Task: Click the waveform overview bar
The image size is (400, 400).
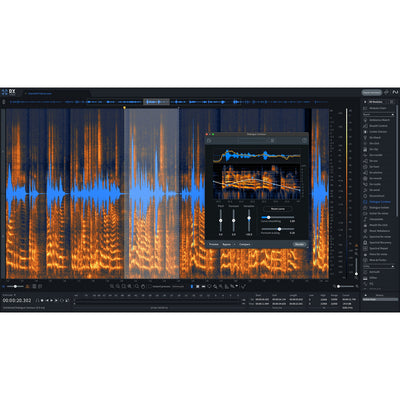Action: coord(167,101)
